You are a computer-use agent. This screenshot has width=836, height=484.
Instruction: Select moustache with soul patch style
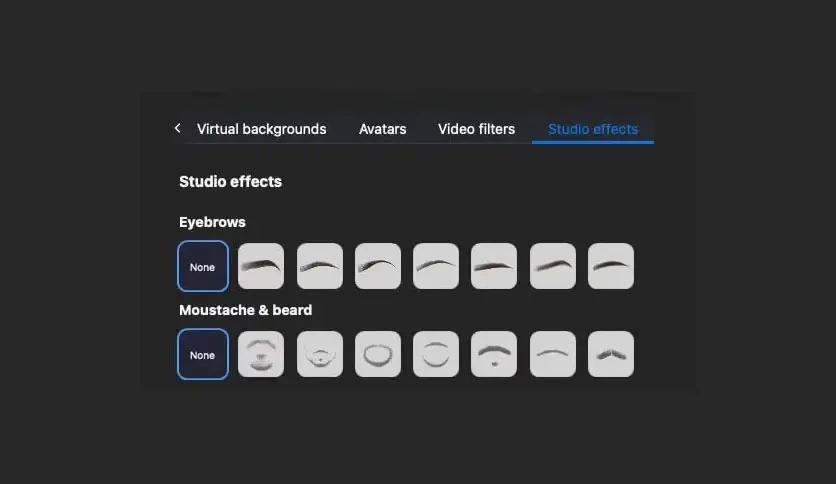(494, 354)
